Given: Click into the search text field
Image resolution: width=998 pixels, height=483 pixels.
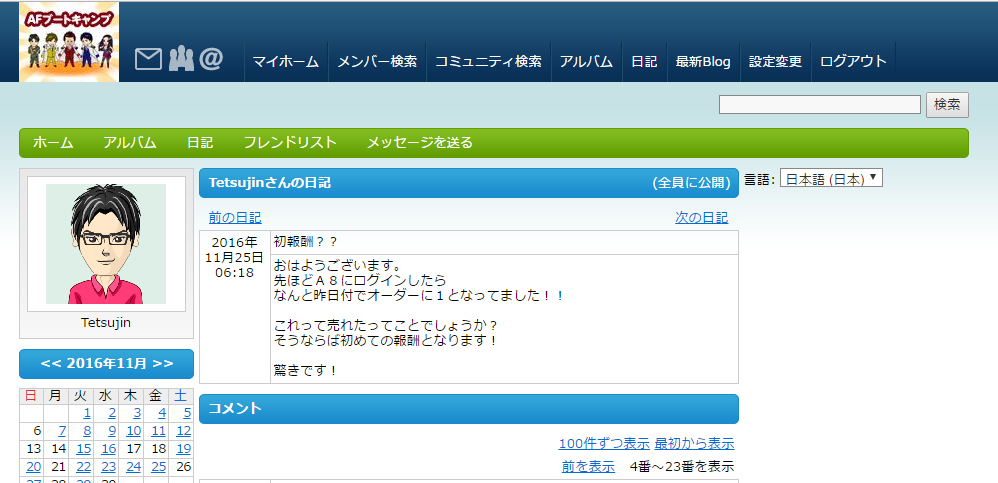Looking at the screenshot, I should point(819,105).
